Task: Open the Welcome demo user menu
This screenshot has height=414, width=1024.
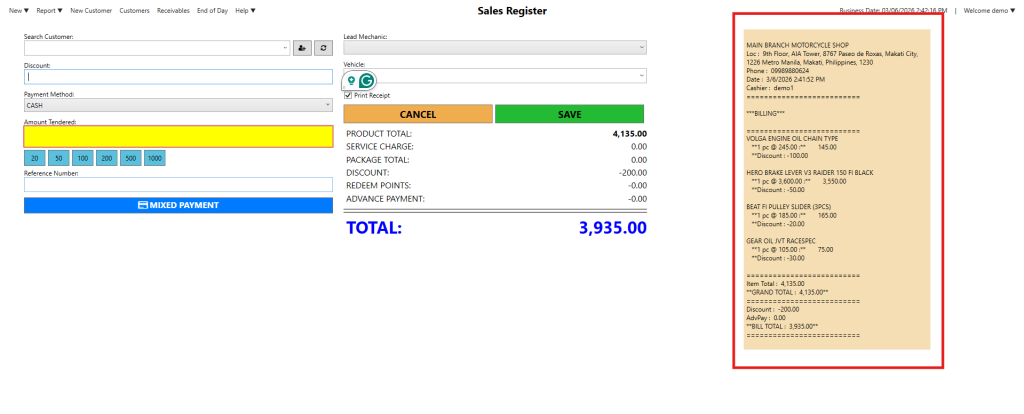Action: tap(989, 11)
